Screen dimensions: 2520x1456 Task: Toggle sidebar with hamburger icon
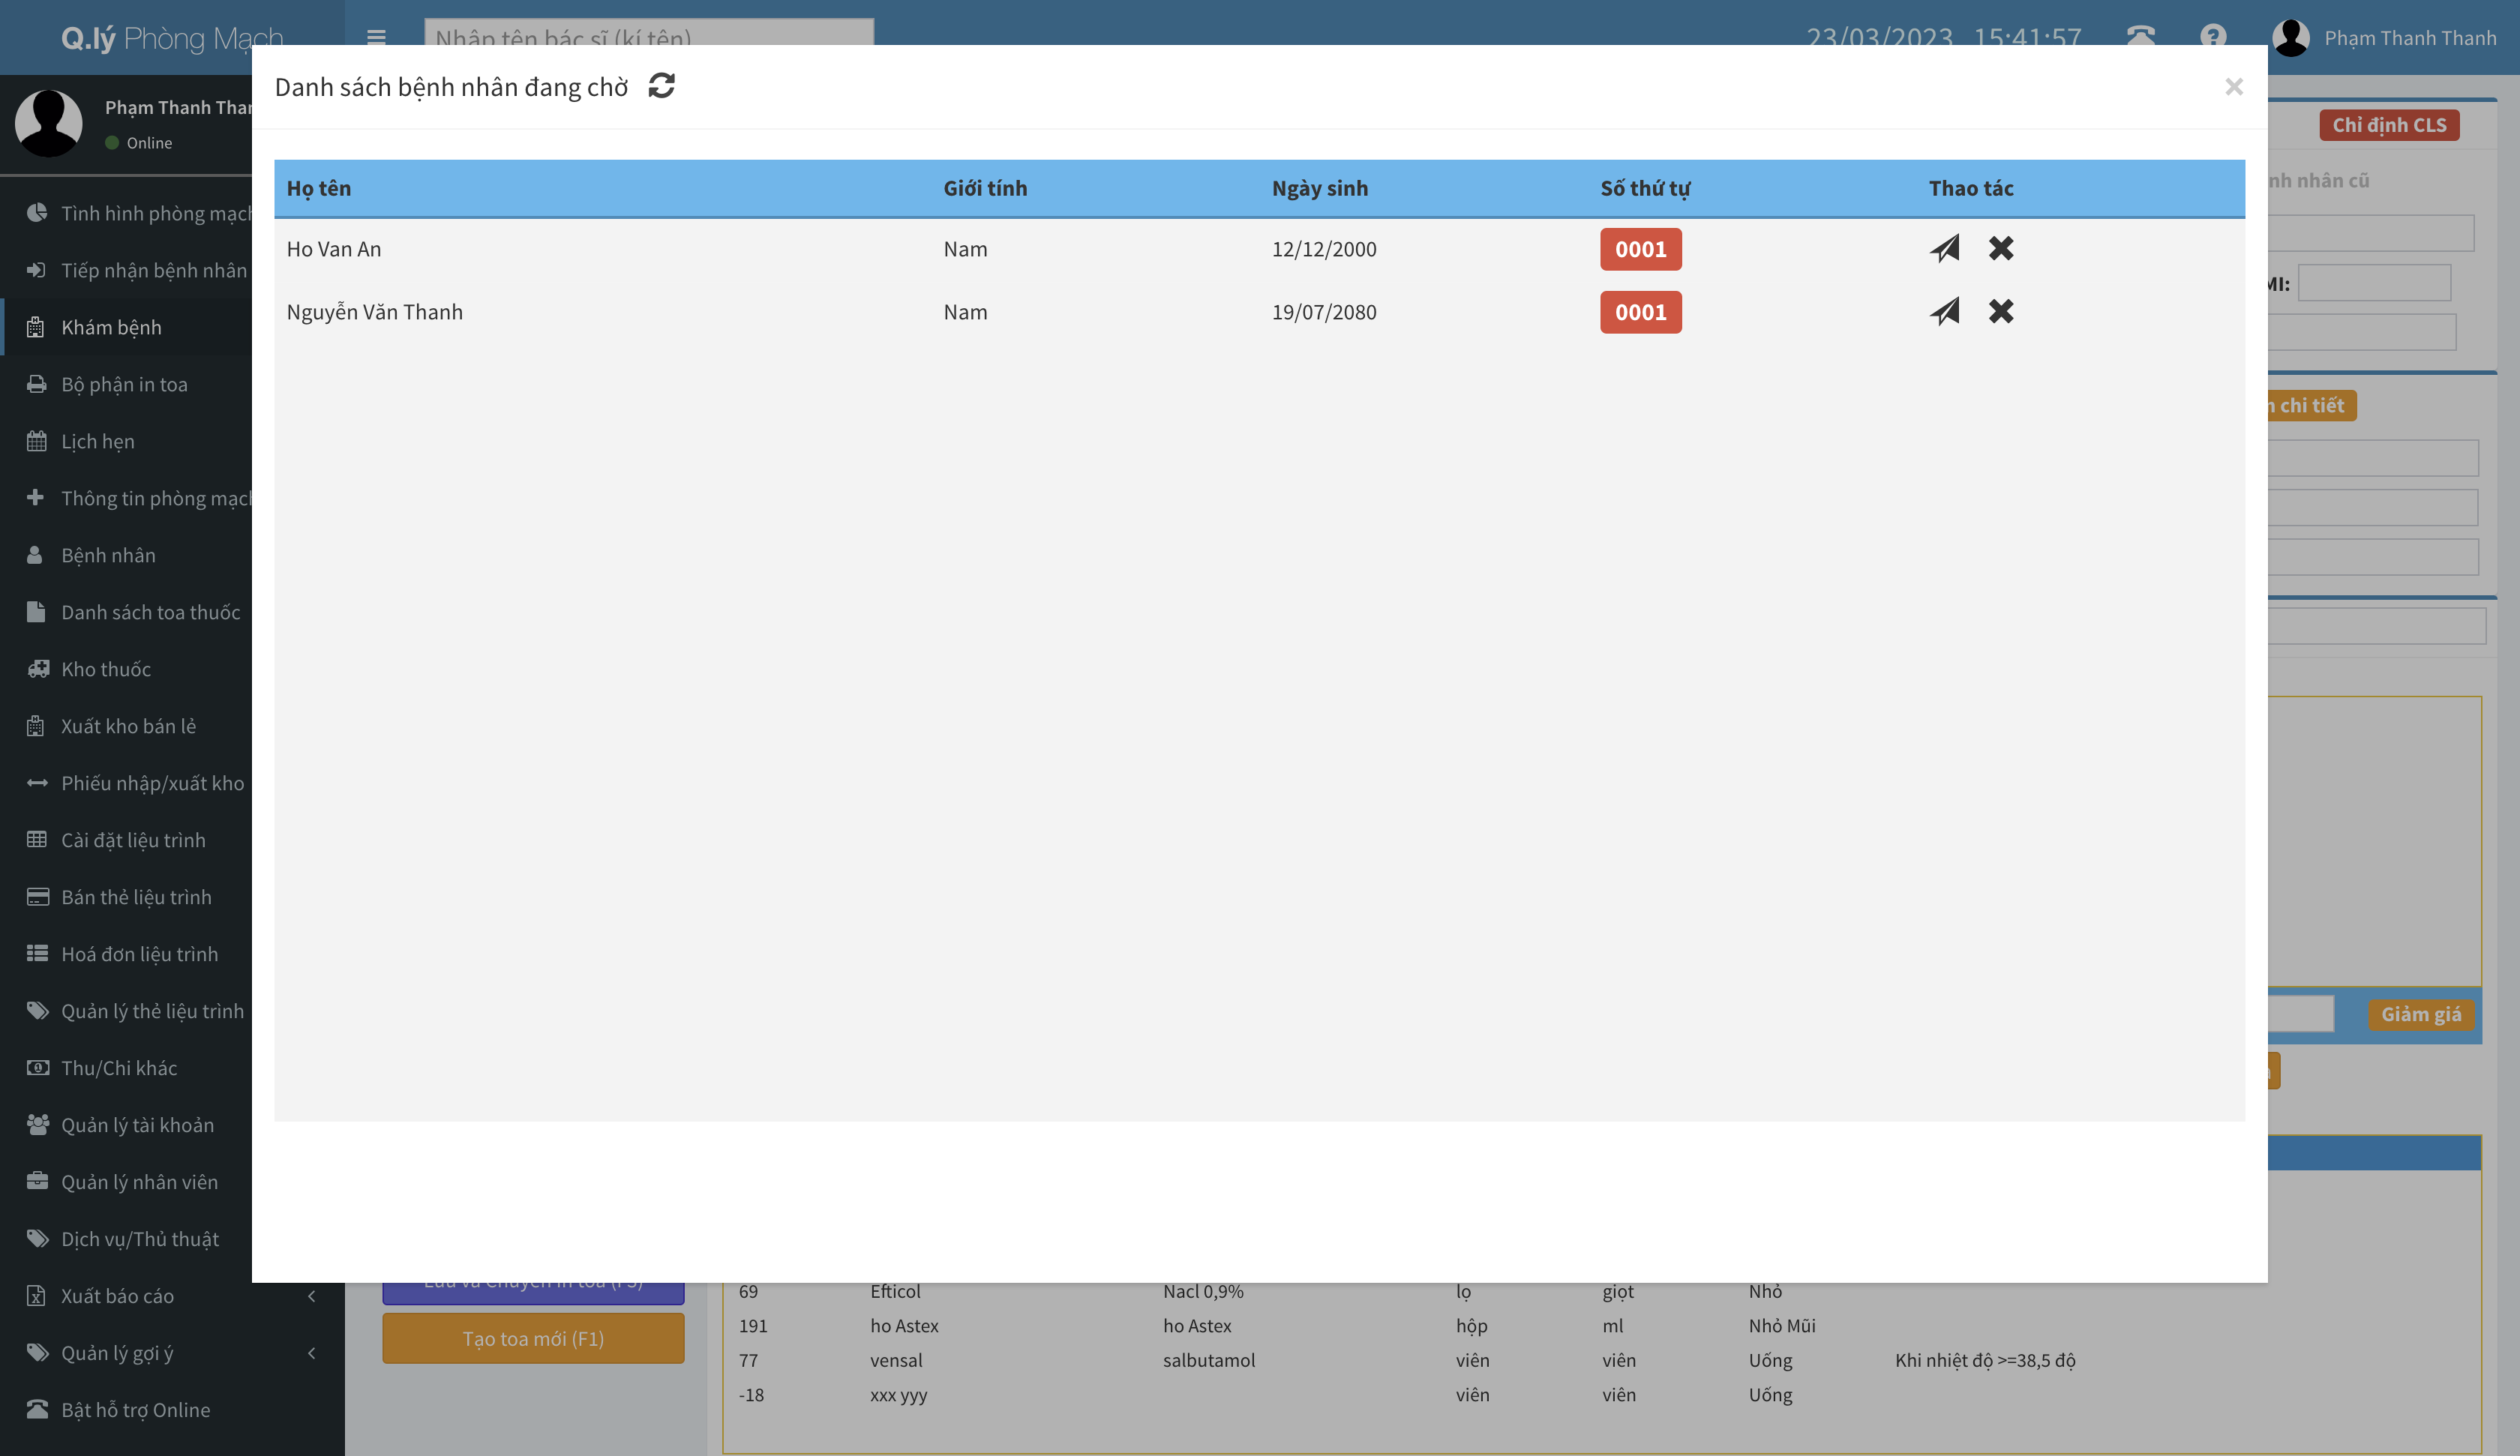tap(376, 38)
